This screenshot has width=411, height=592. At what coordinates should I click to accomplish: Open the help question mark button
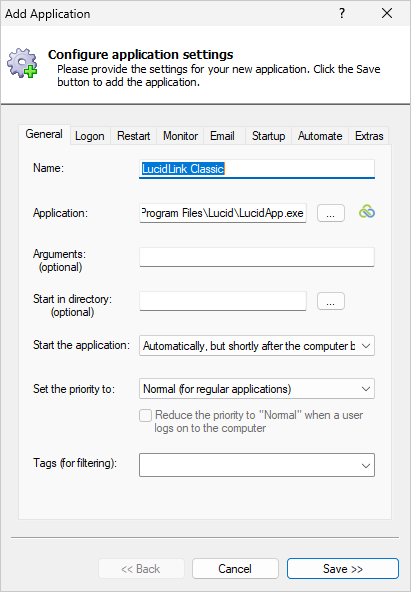pyautogui.click(x=342, y=14)
